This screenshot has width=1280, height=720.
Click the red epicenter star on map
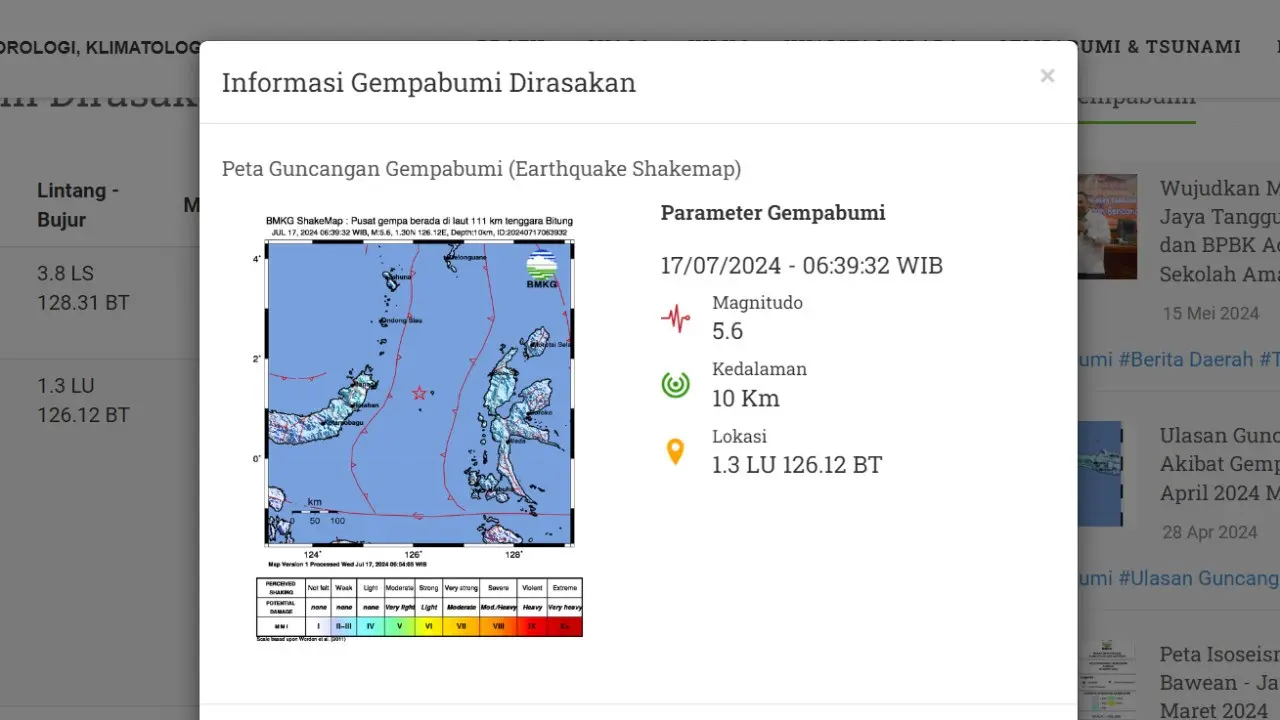(419, 393)
